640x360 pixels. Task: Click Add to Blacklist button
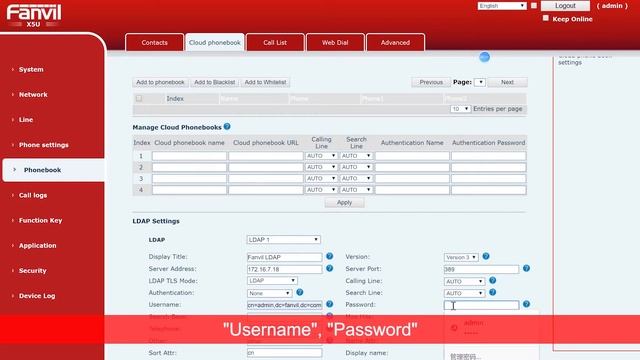point(214,82)
